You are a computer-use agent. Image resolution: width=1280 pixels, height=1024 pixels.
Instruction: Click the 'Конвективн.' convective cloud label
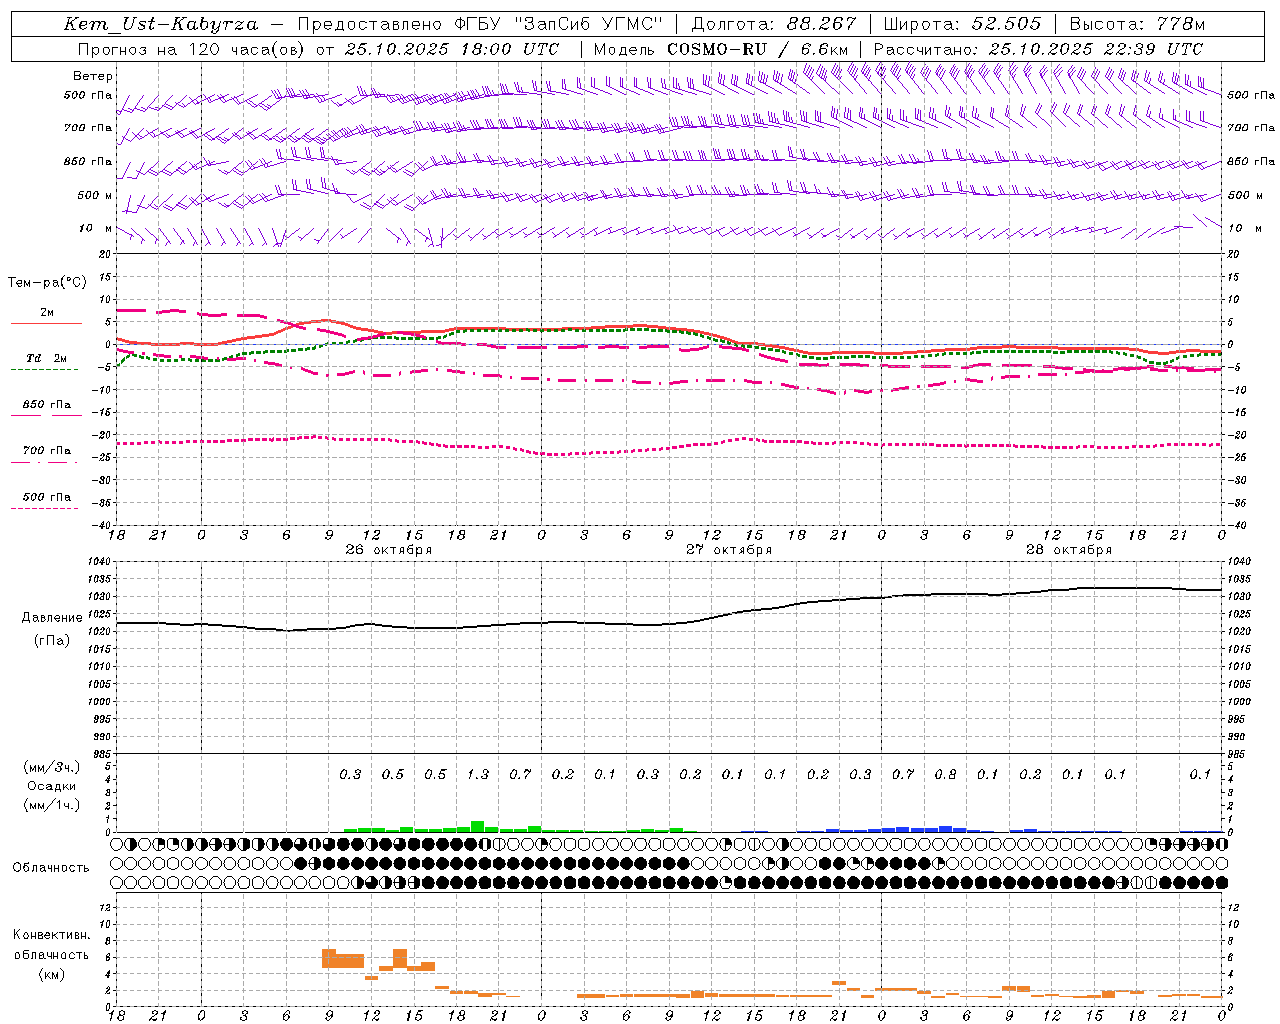pyautogui.click(x=52, y=935)
